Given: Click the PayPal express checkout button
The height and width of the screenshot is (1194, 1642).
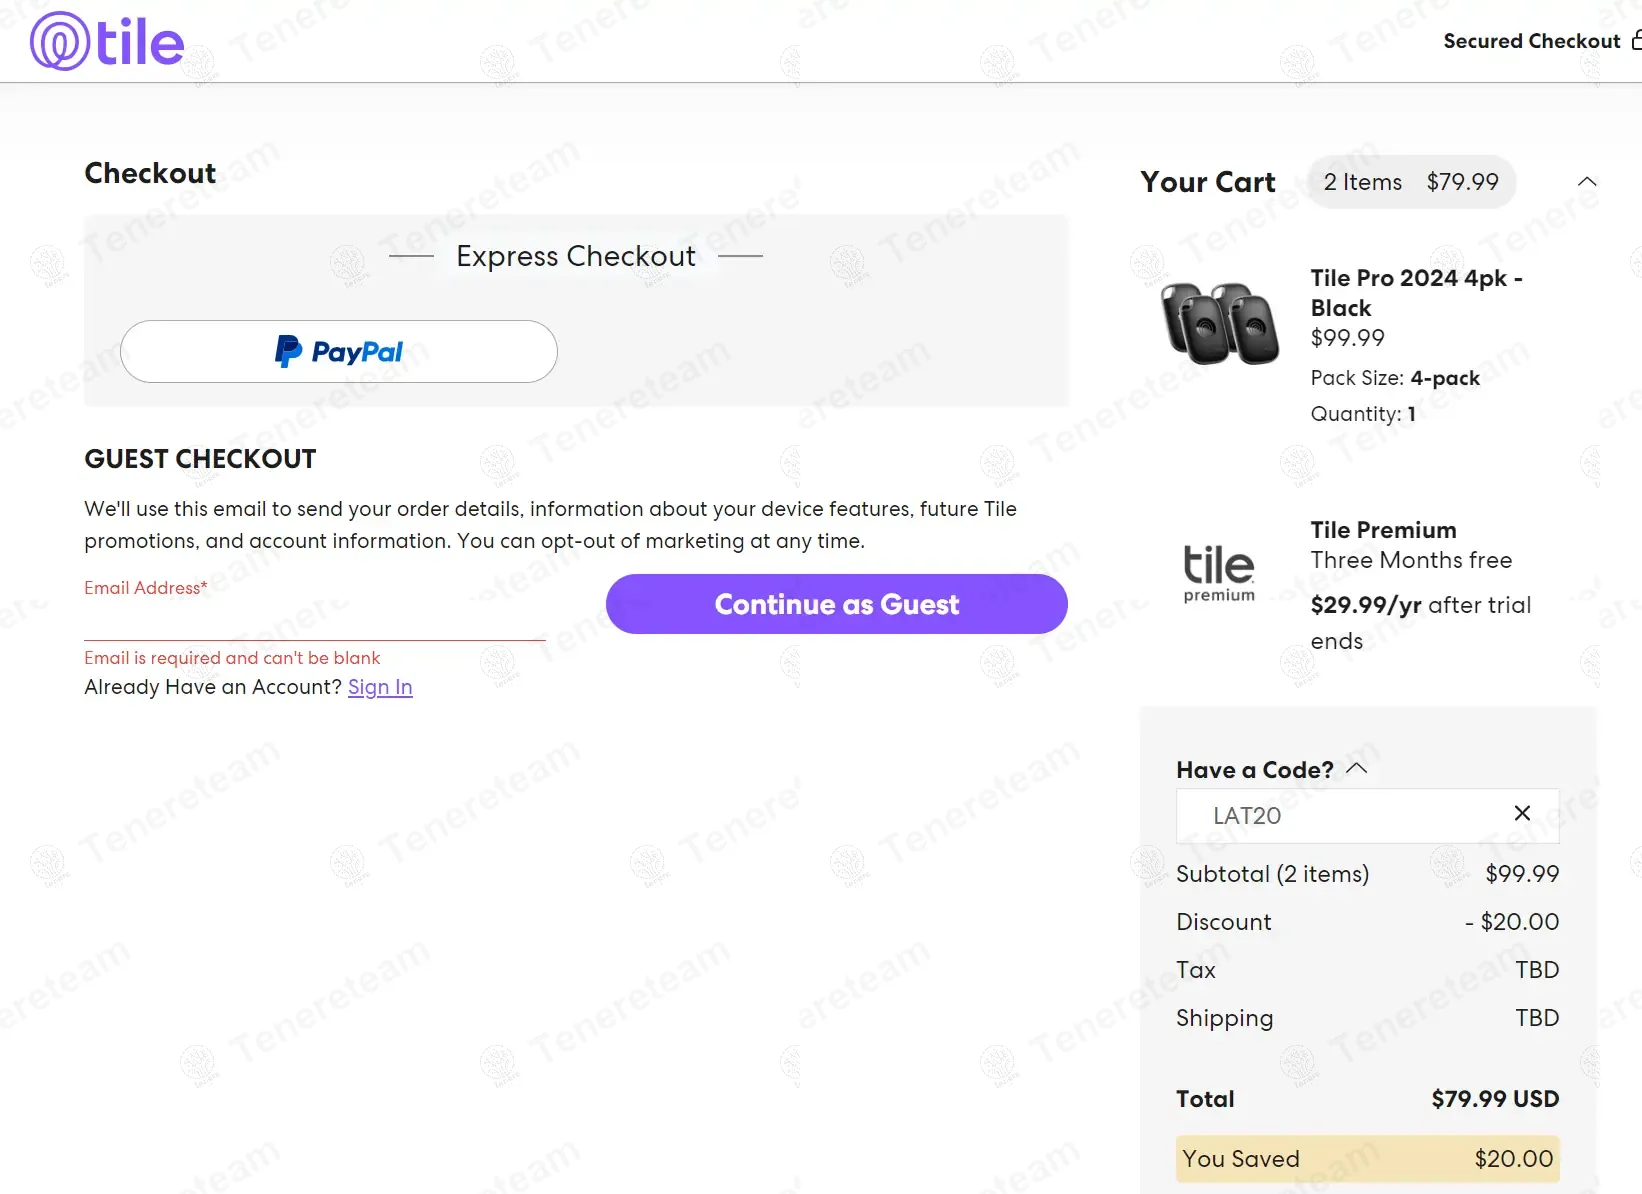Looking at the screenshot, I should pos(339,352).
